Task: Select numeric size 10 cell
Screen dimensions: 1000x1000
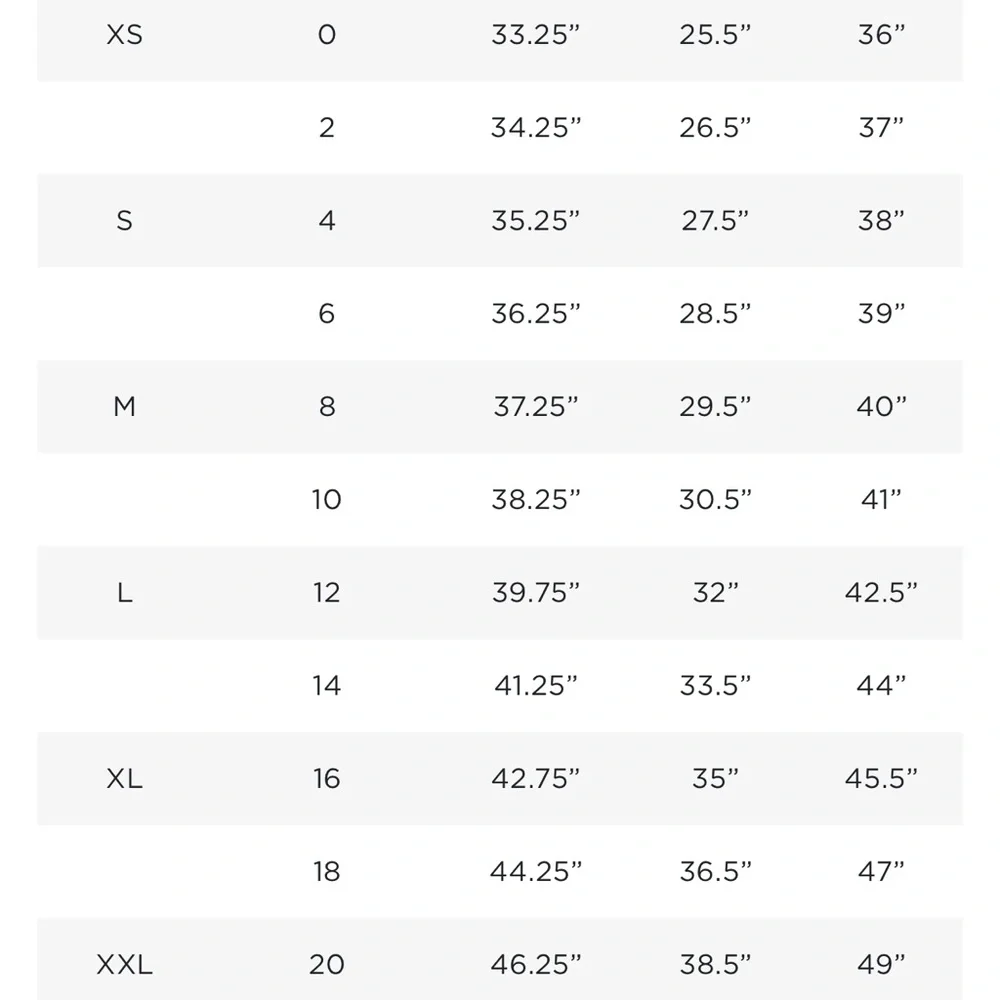Action: [x=327, y=500]
